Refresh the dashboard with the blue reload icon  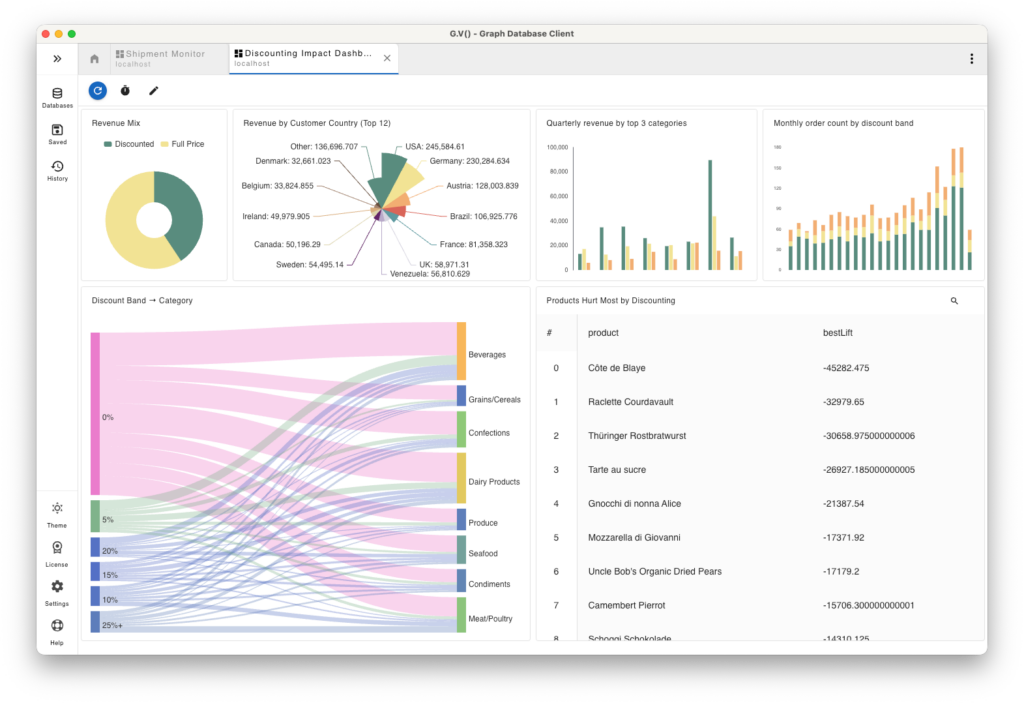click(x=97, y=90)
